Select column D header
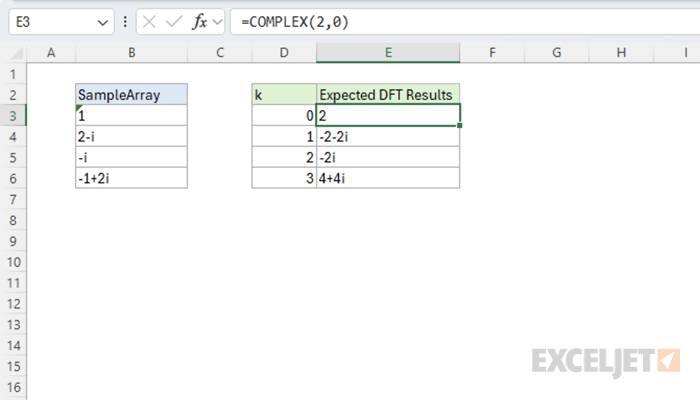The width and height of the screenshot is (700, 400). pyautogui.click(x=284, y=53)
